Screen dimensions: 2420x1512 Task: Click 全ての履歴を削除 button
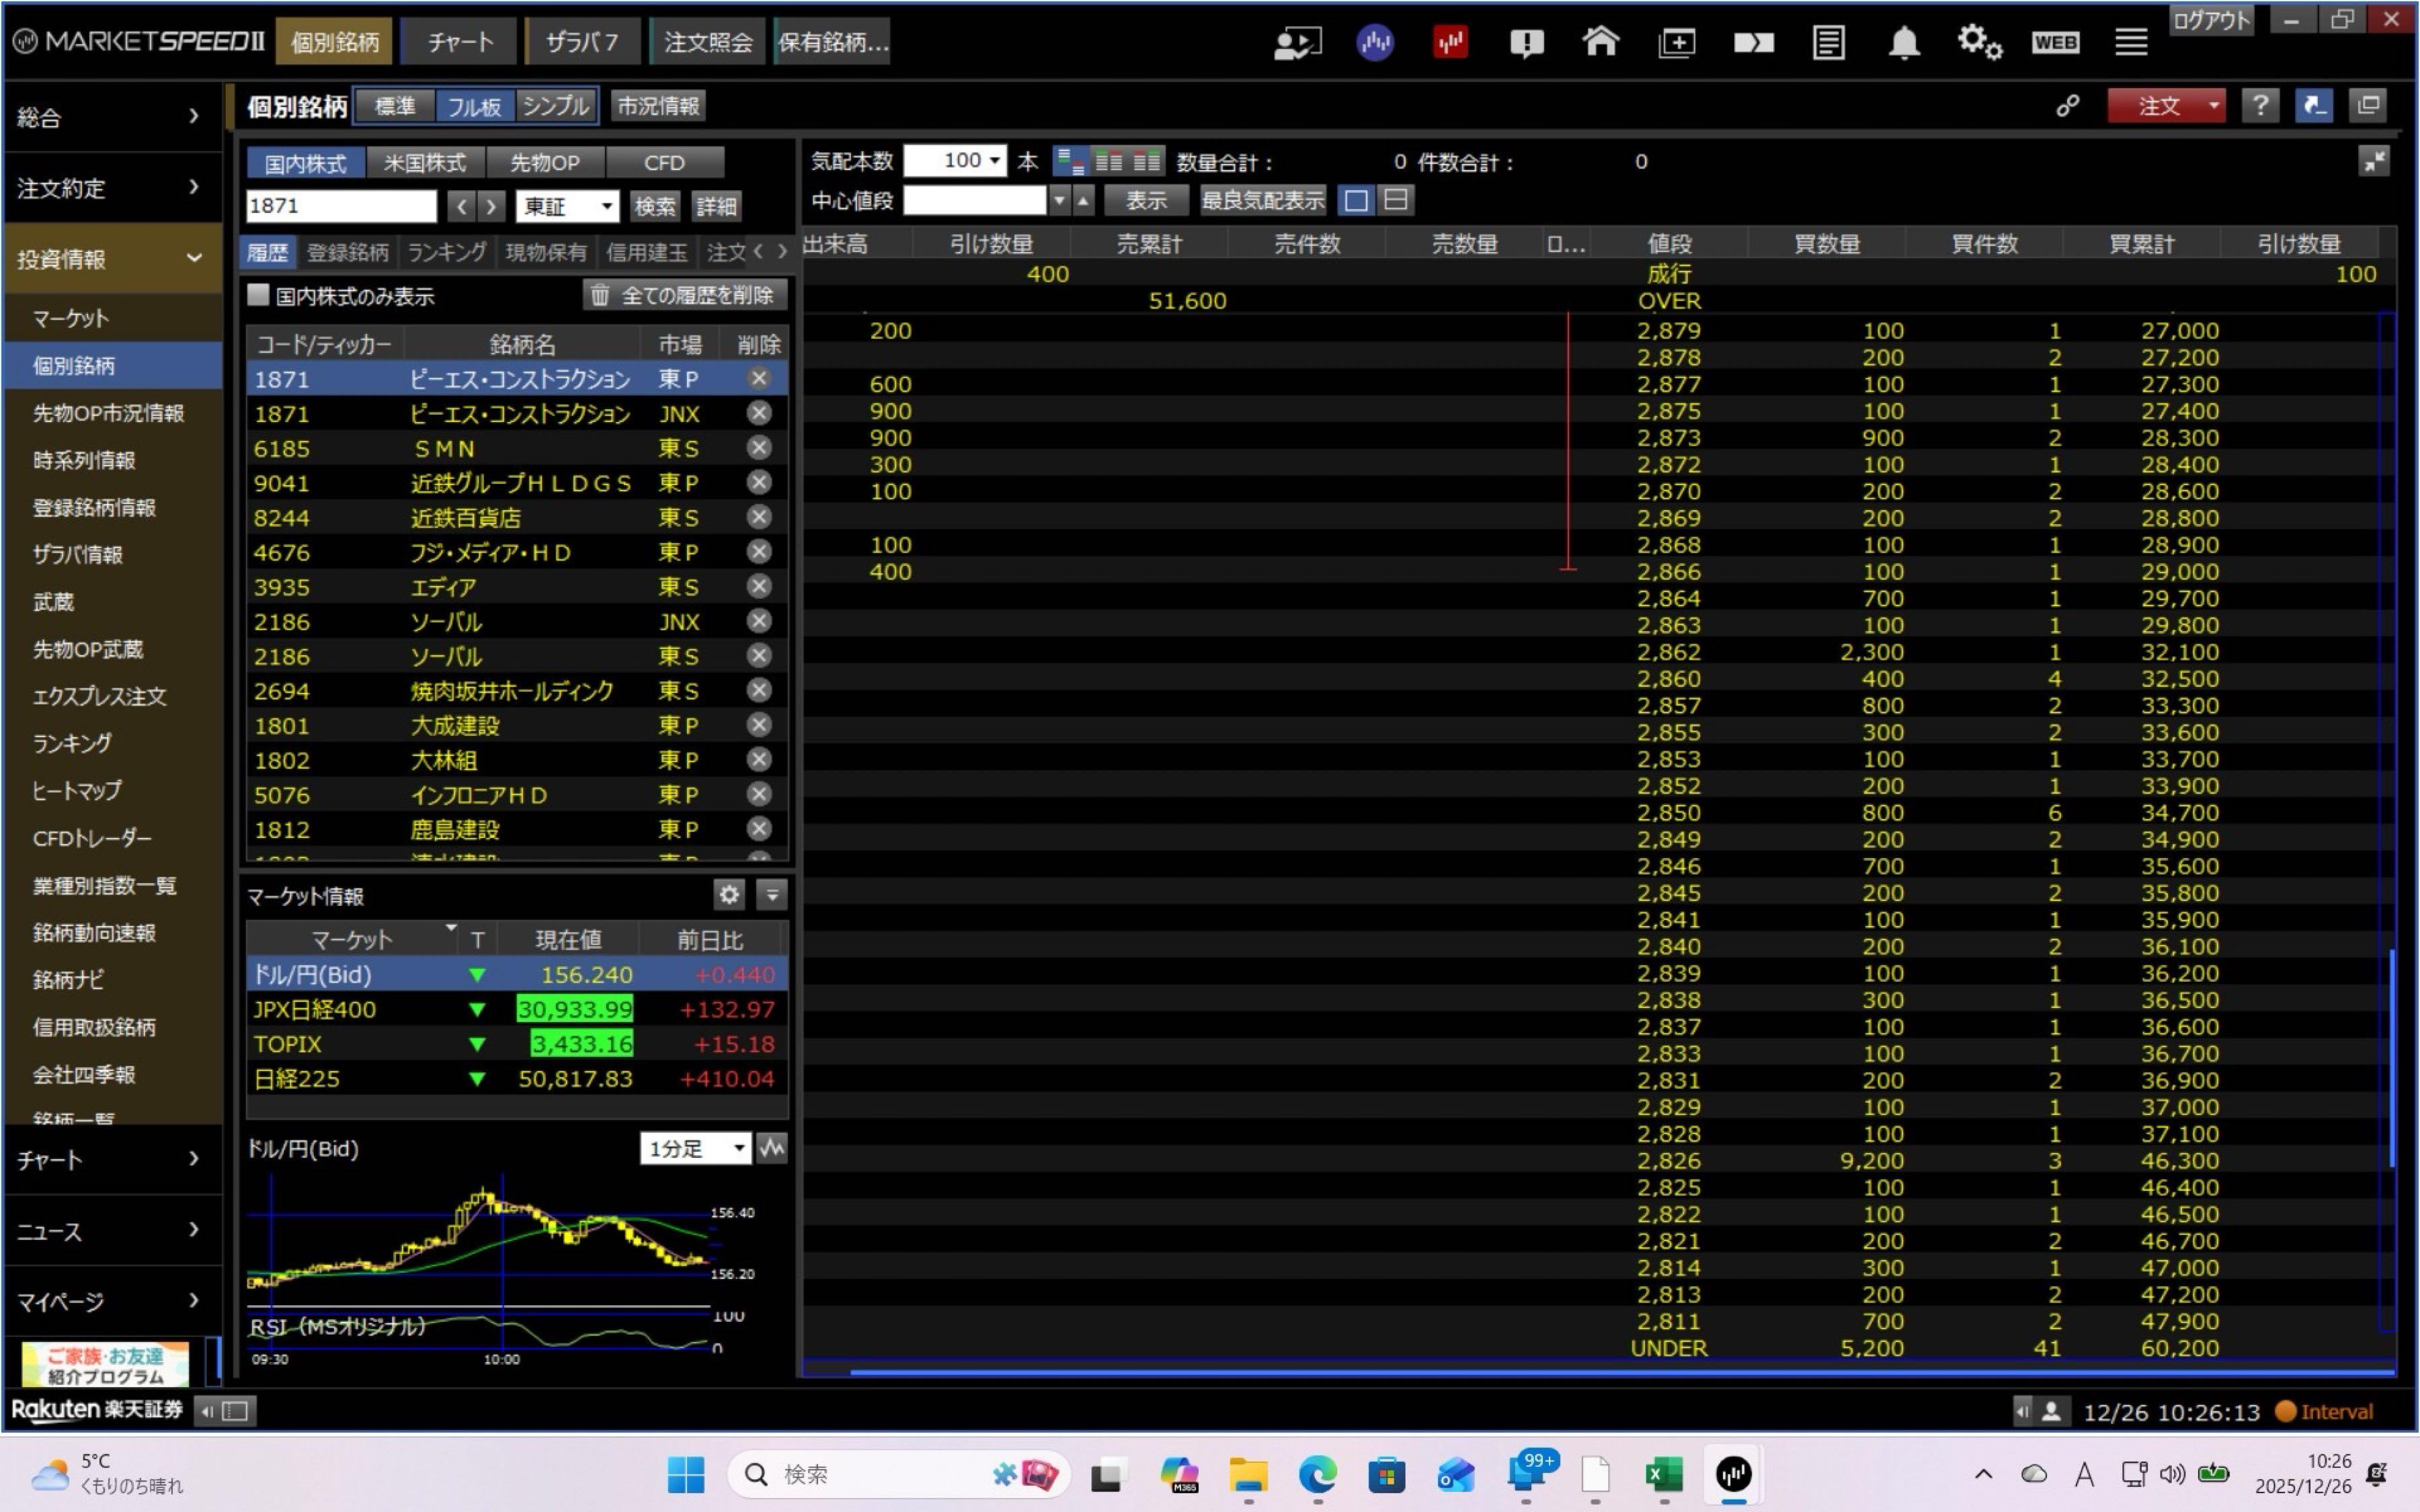[684, 295]
